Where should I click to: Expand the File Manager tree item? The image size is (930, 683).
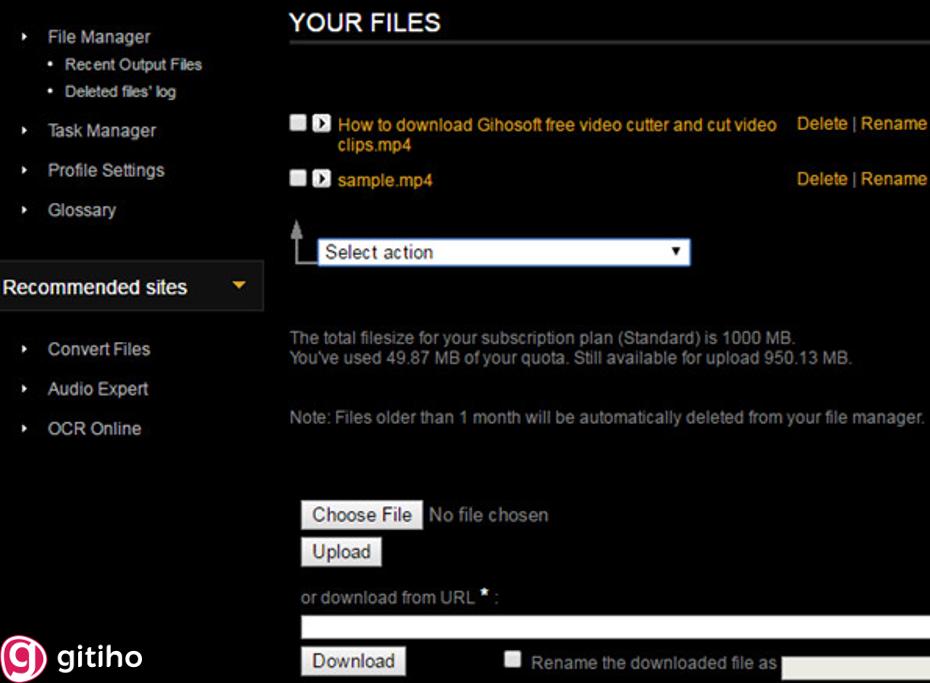pos(25,37)
